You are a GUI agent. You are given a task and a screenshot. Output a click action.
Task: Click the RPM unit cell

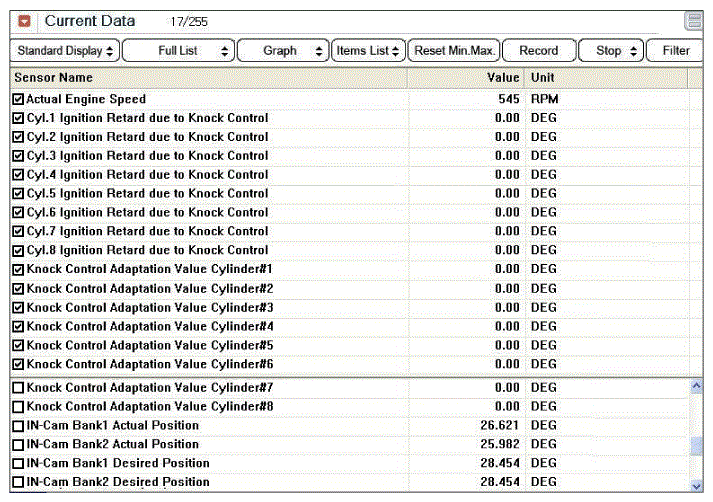click(x=544, y=99)
